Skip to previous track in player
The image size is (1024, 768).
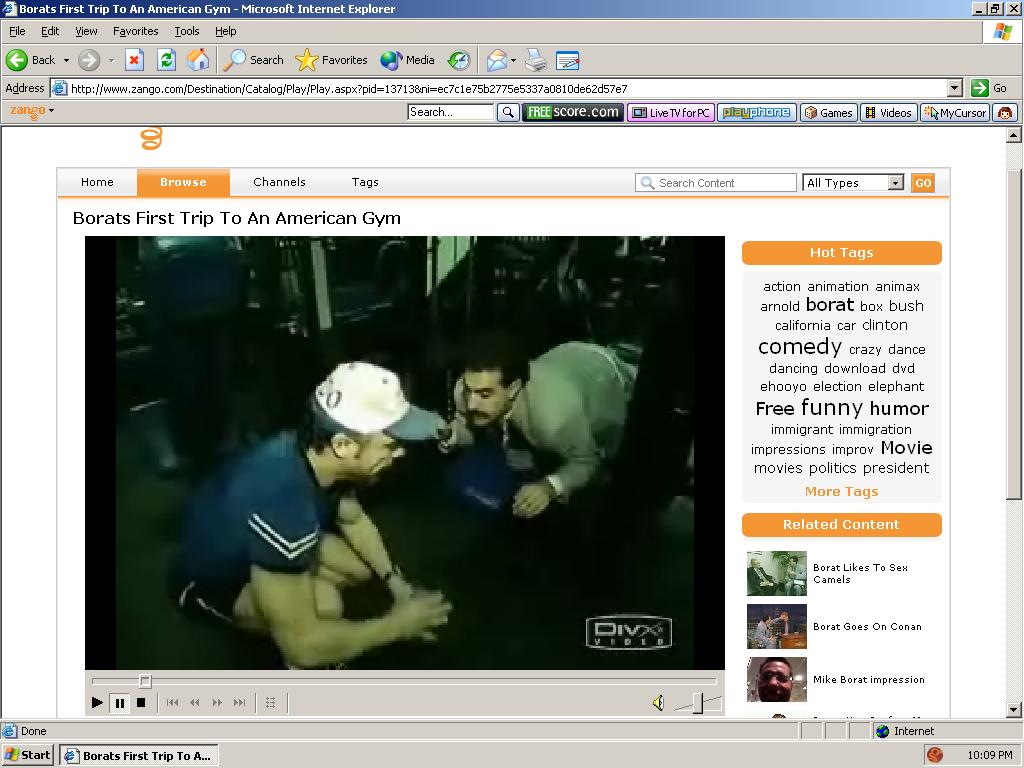tap(172, 703)
